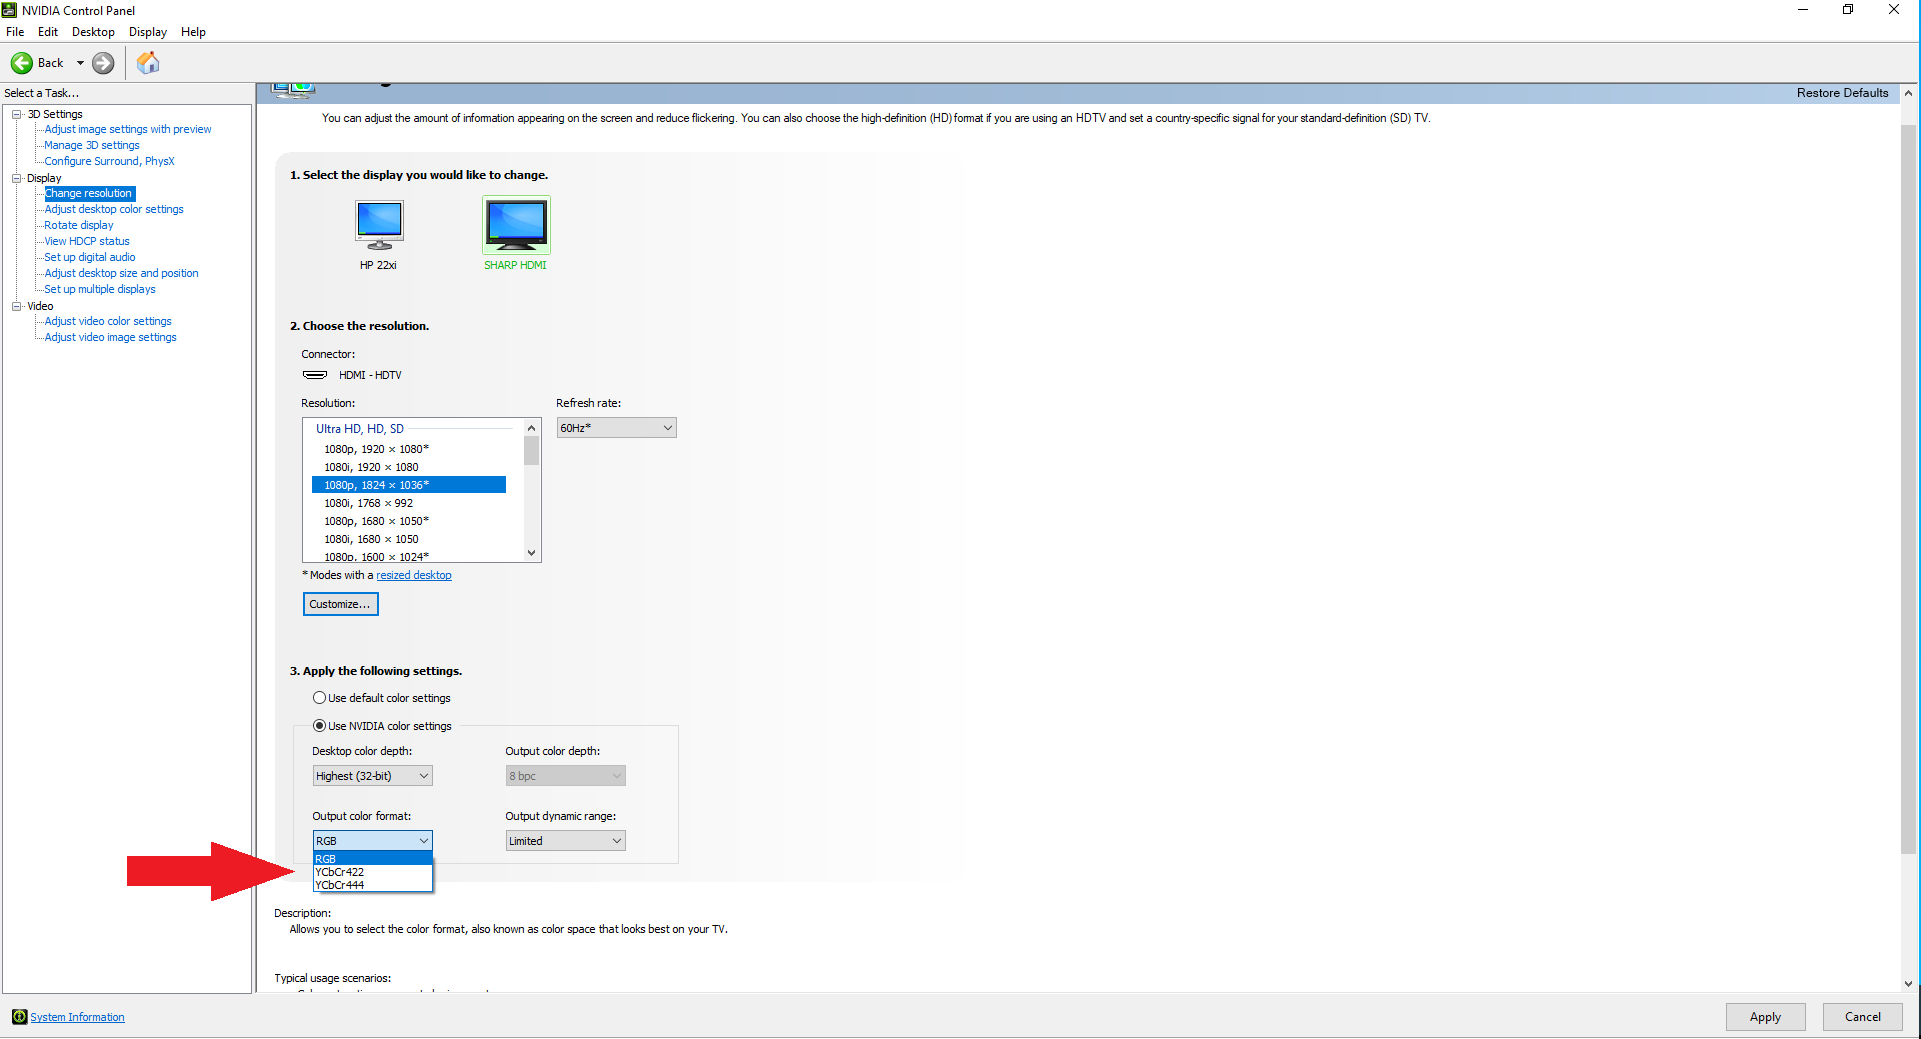Select resolution 1080p, 1680 × 1050
Viewport: 1921px width, 1039px height.
coord(409,521)
